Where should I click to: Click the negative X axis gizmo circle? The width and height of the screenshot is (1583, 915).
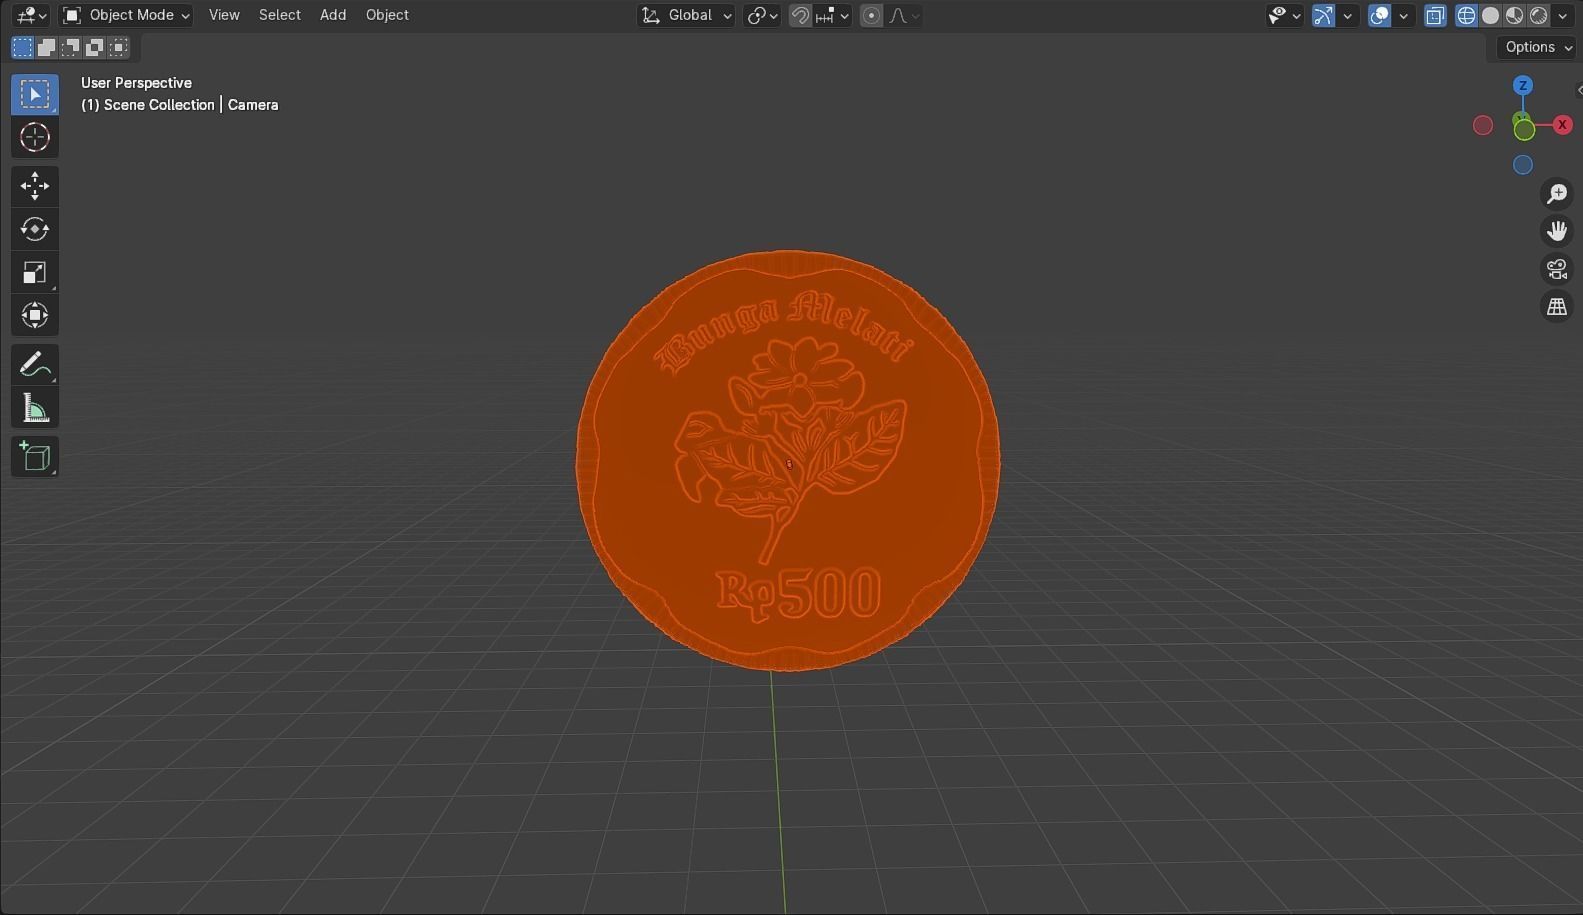(x=1483, y=125)
